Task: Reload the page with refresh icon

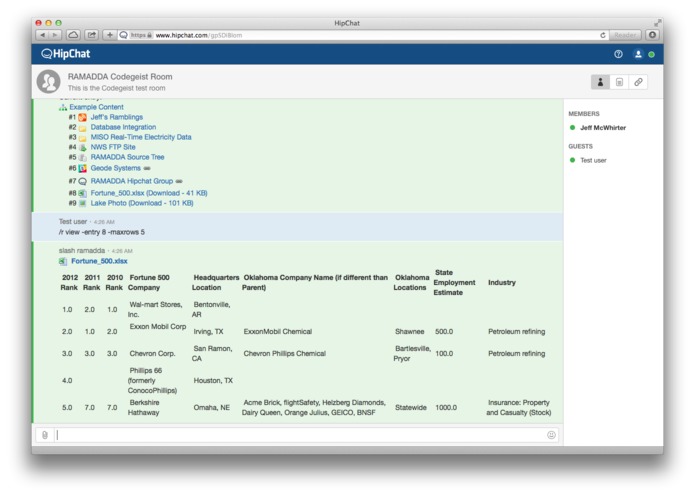Action: [603, 35]
